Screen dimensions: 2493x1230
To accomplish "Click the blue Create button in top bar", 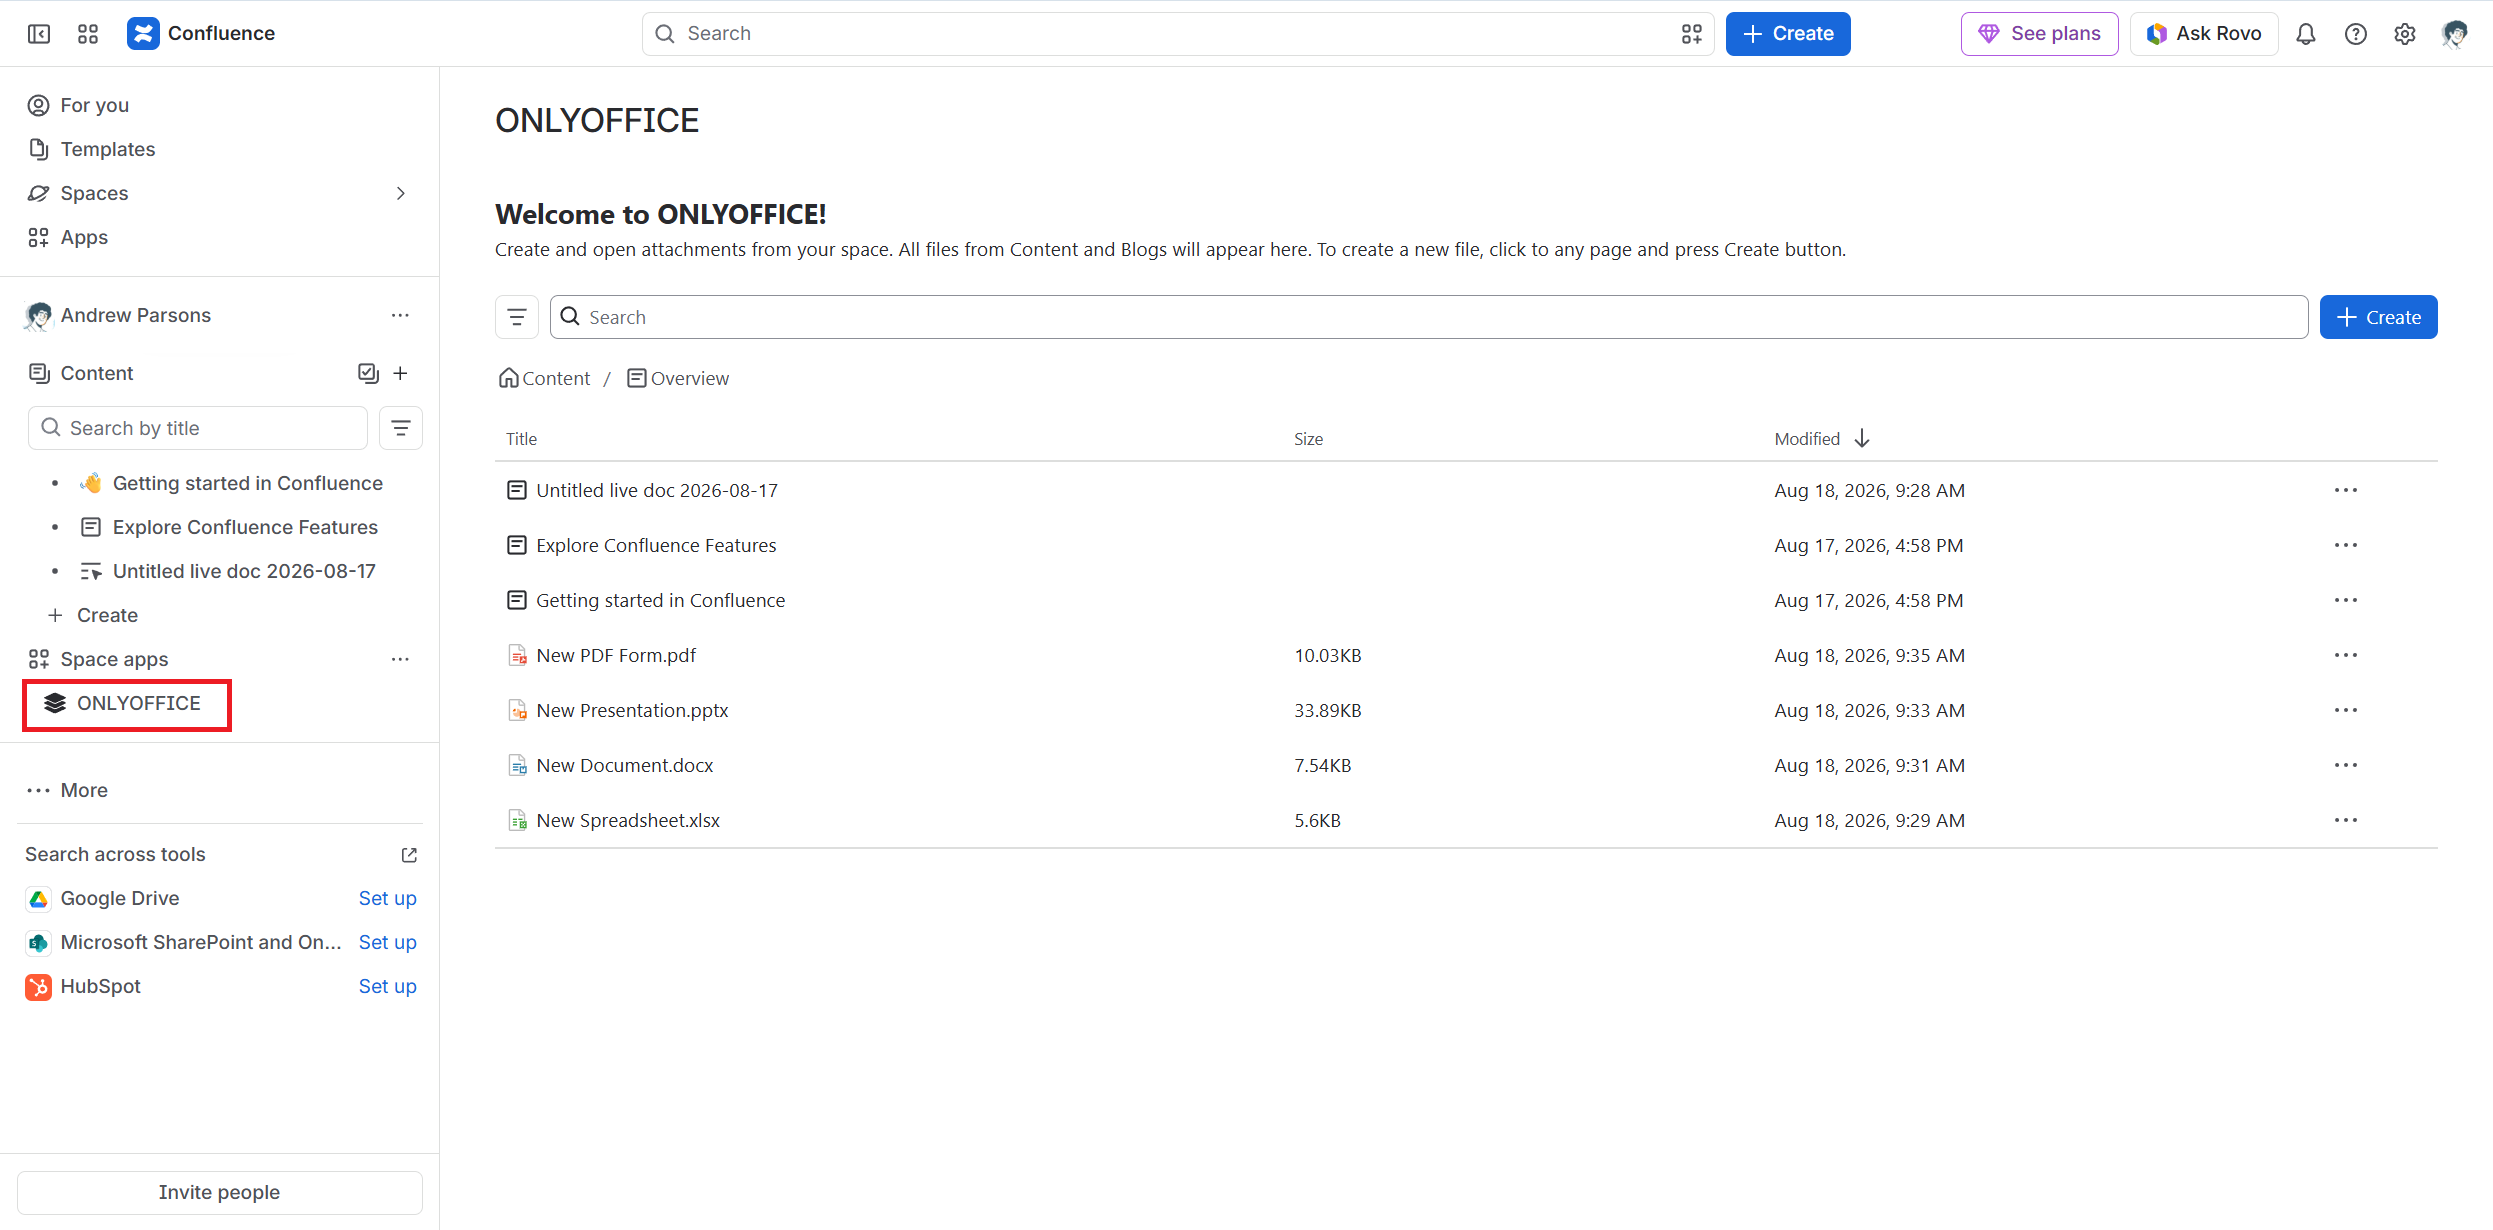I will pyautogui.click(x=1788, y=34).
